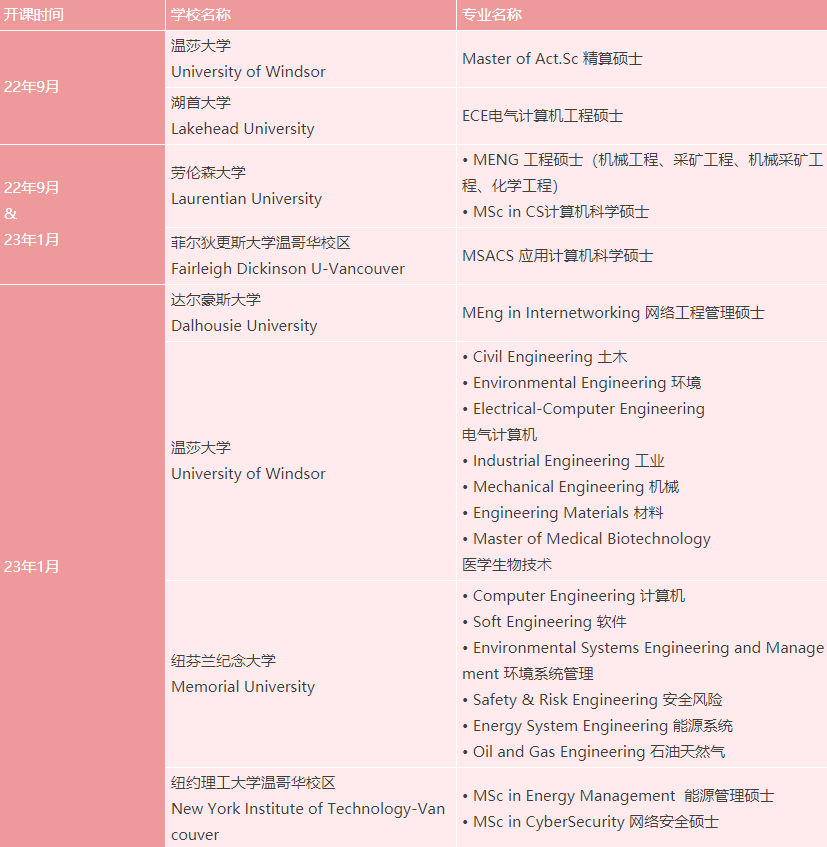This screenshot has height=847, width=827.
Task: Click the 纽约理工大学温哥华校区 school name
Action: coord(253,783)
